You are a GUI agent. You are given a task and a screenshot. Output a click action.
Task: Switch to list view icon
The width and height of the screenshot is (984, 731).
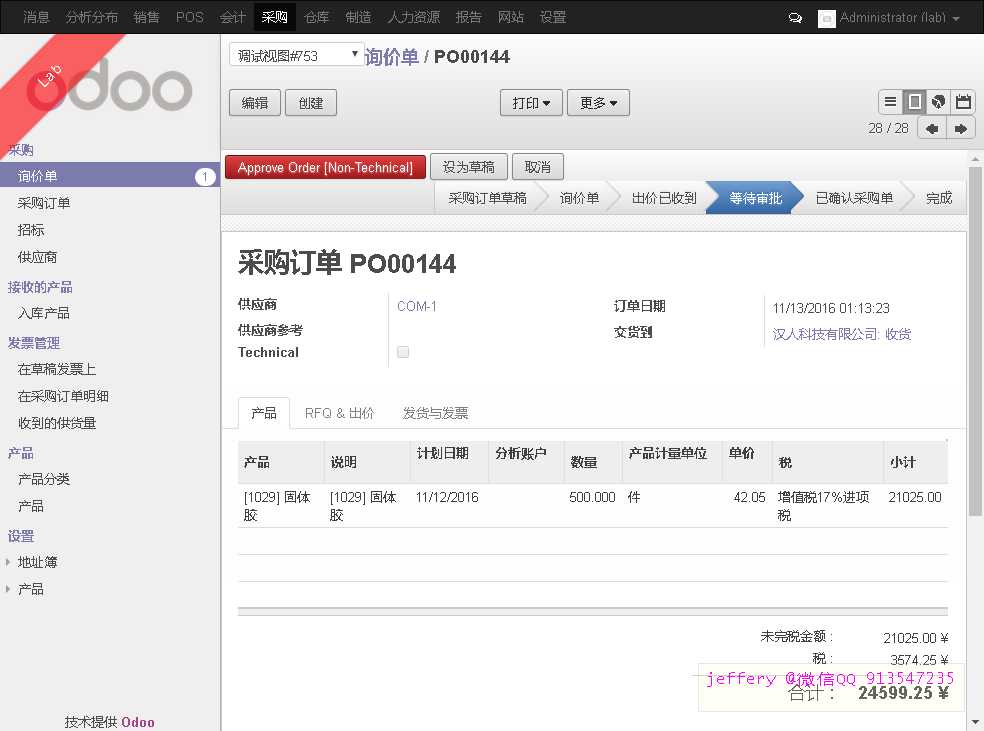point(890,102)
